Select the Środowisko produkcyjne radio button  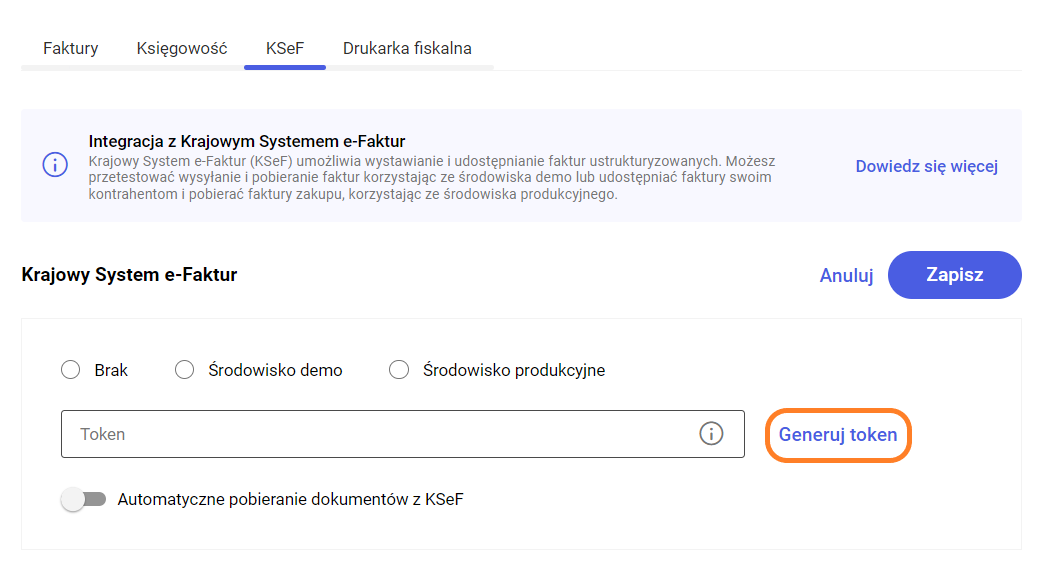pos(399,370)
